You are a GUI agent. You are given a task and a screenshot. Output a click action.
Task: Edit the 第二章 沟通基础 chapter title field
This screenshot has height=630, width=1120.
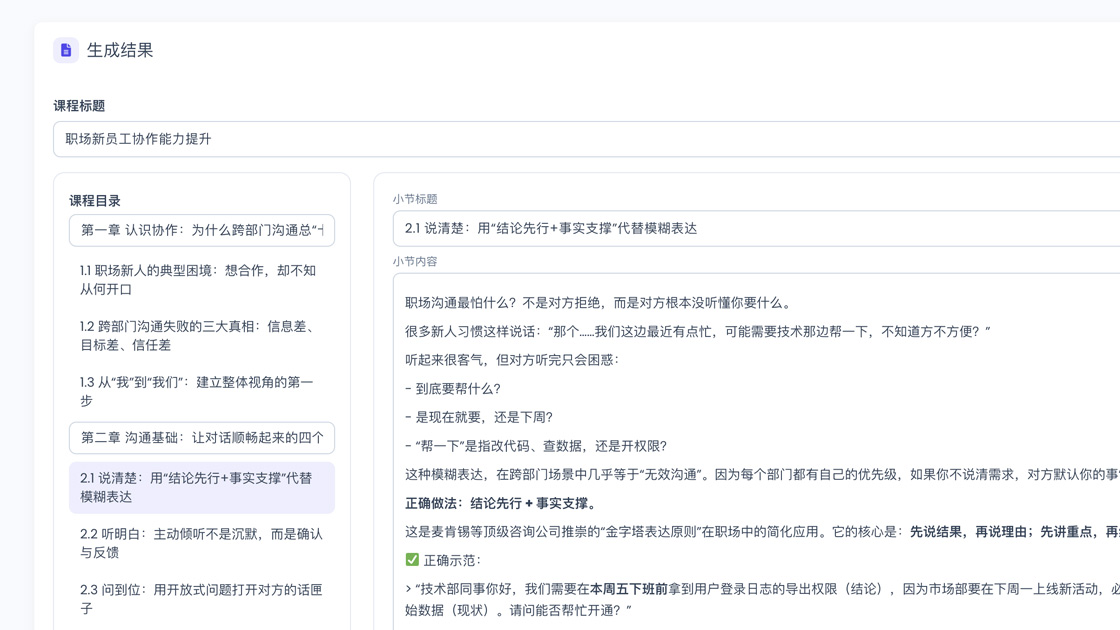[202, 438]
